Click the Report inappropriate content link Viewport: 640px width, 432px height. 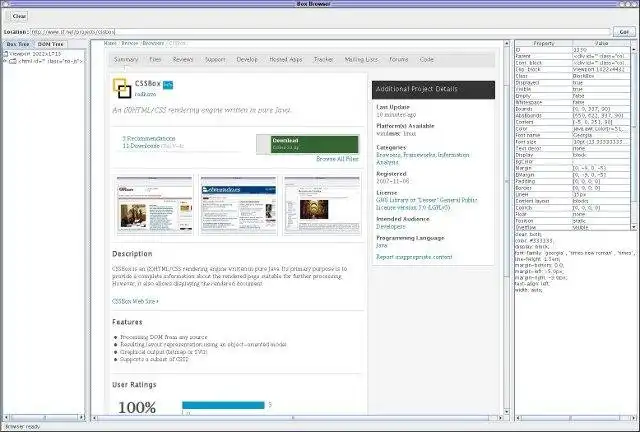pyautogui.click(x=414, y=257)
